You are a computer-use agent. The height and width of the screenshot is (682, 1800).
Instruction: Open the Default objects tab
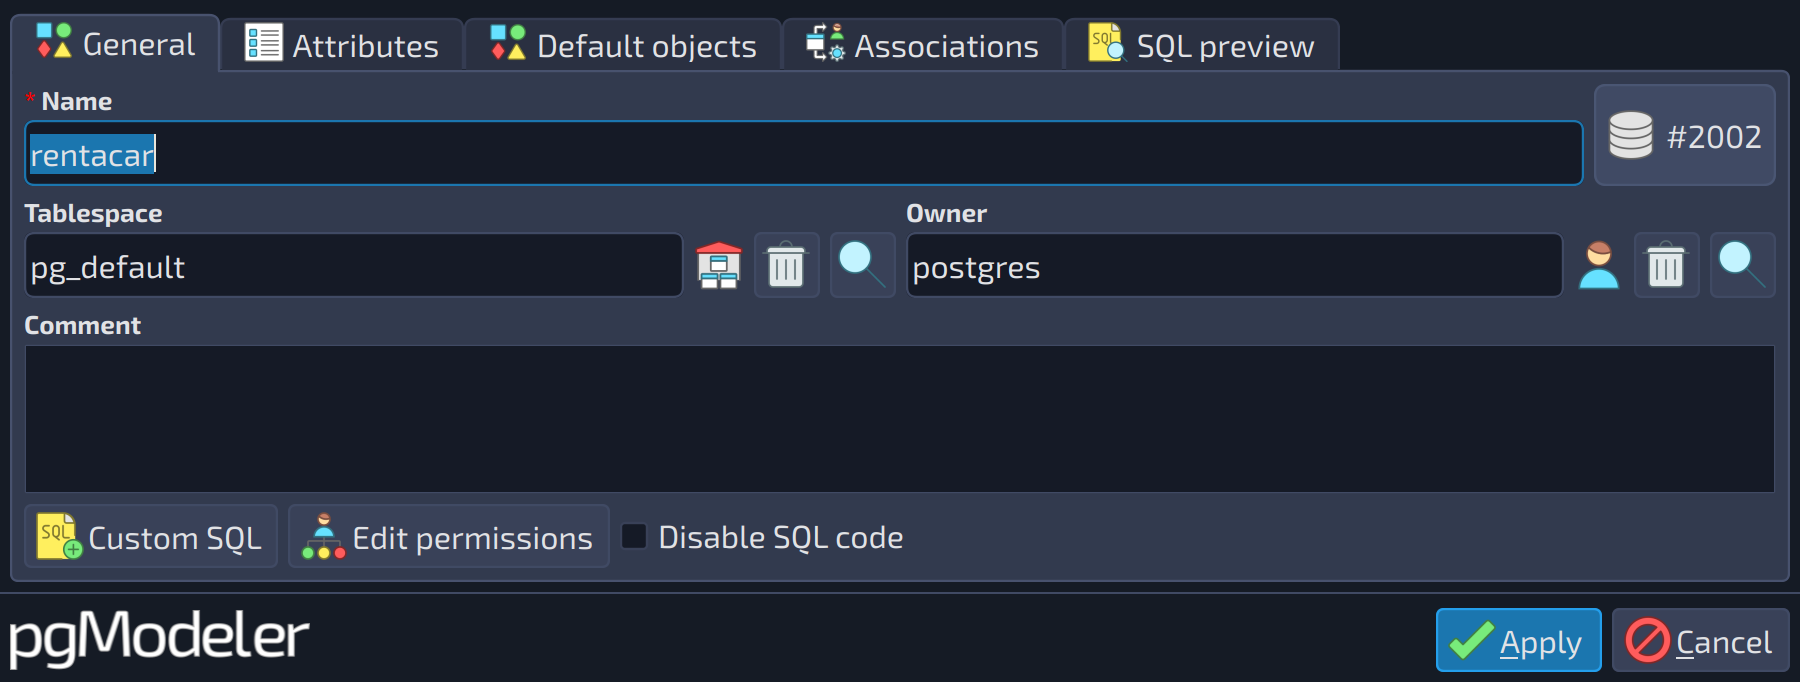click(x=623, y=46)
